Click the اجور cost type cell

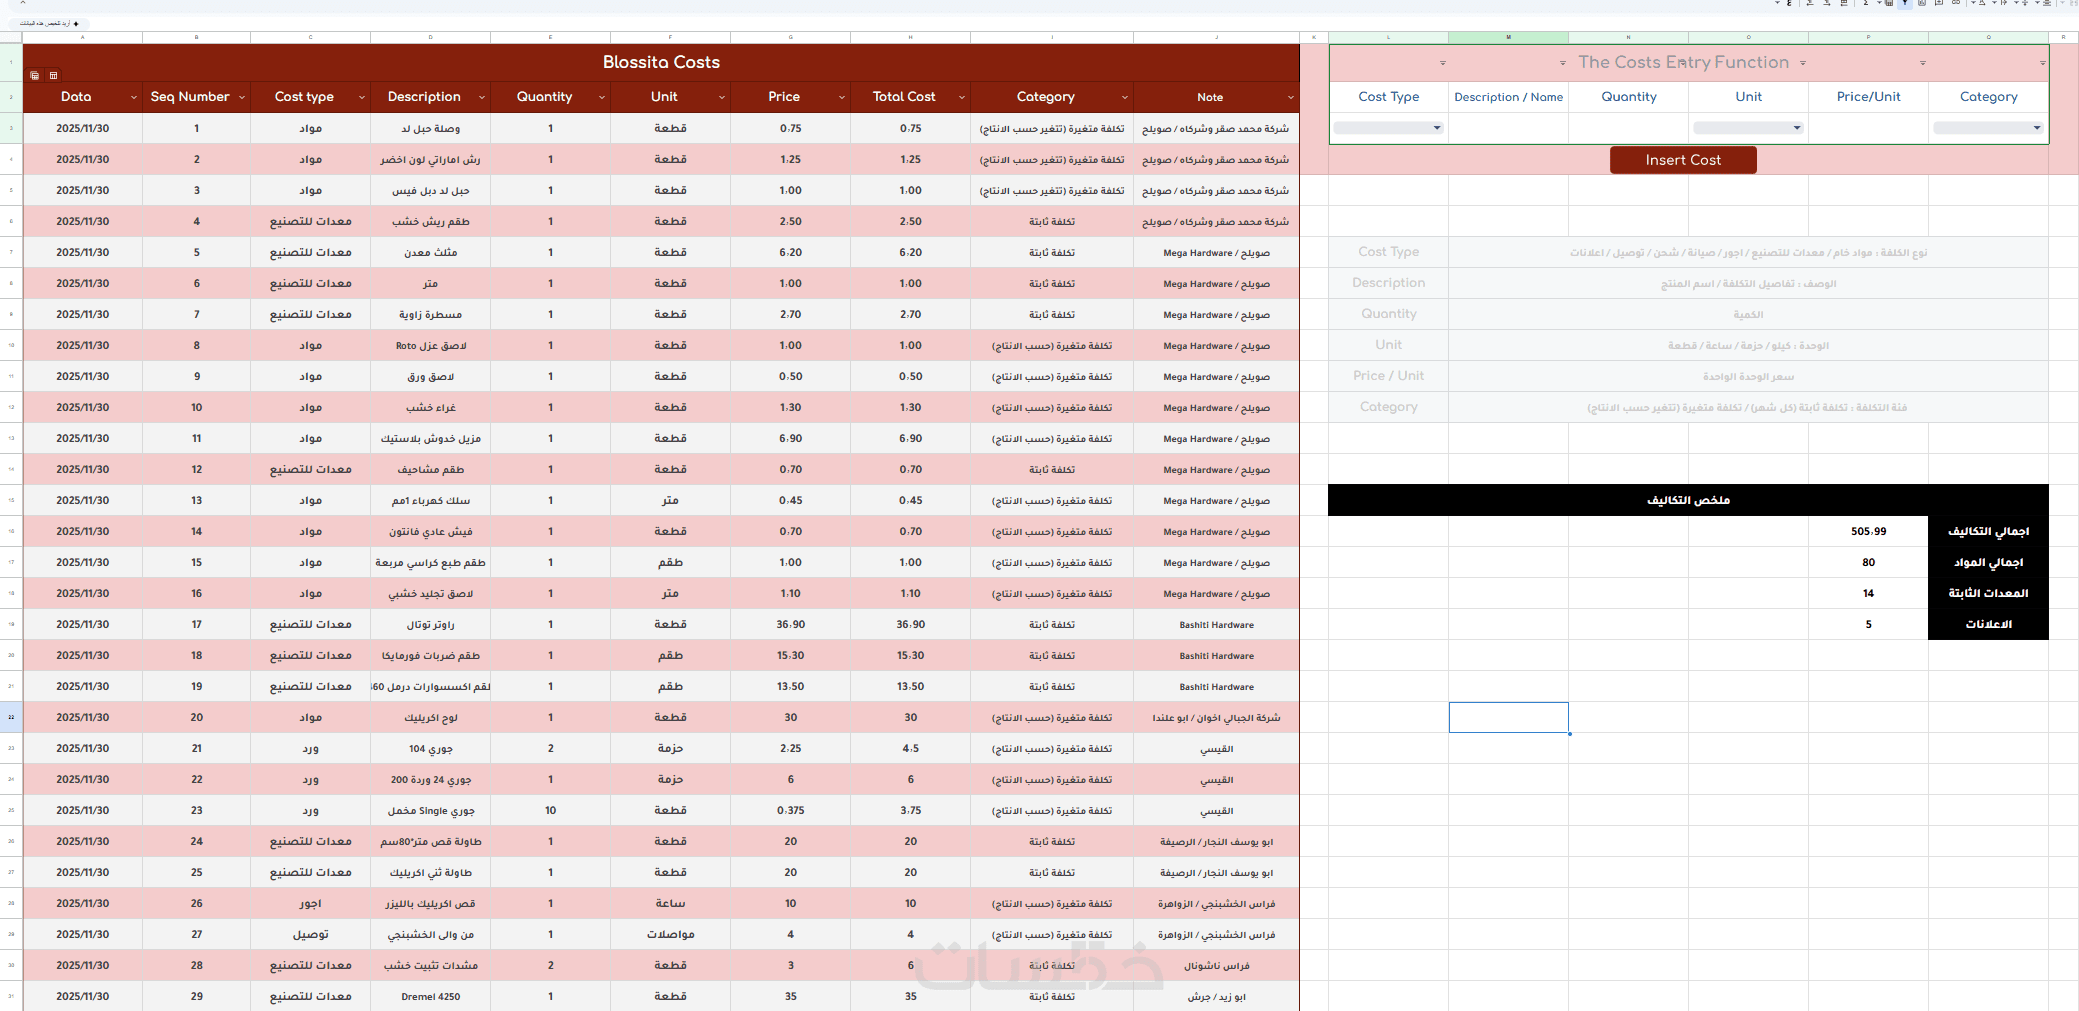click(310, 903)
